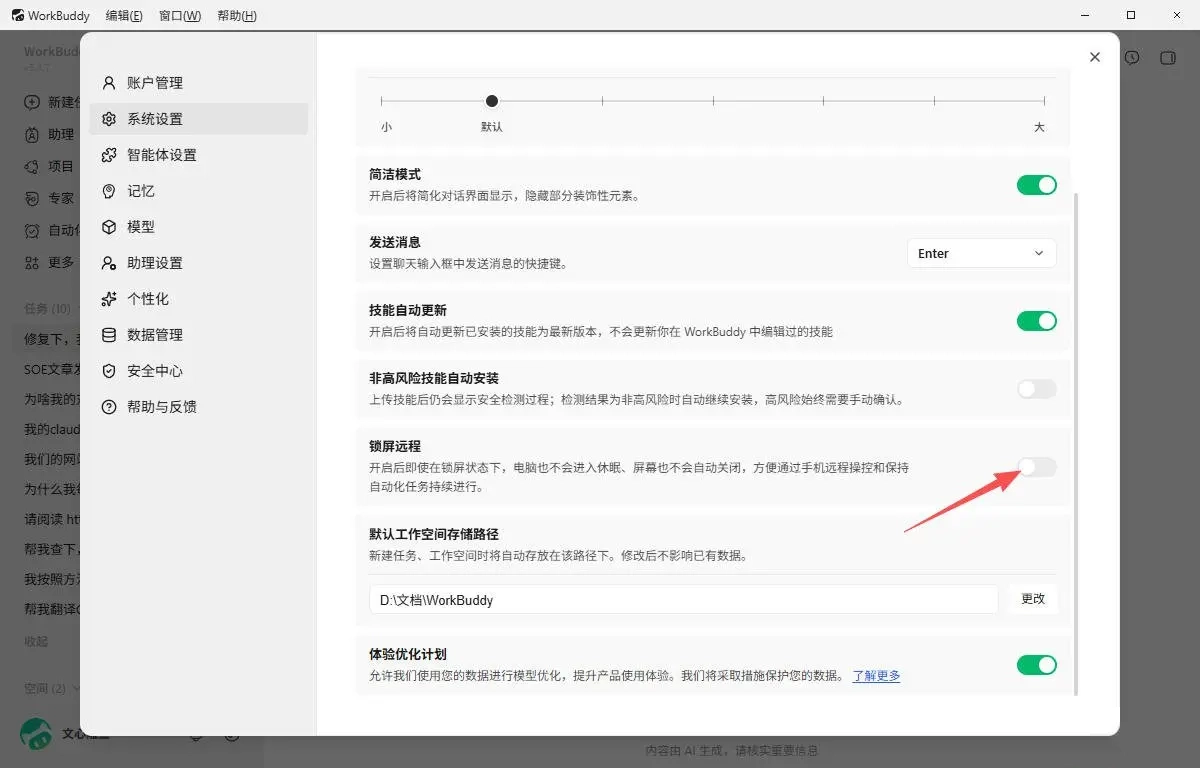1200x768 pixels.
Task: Switch to the 助理设置 settings tab
Action: (x=199, y=263)
